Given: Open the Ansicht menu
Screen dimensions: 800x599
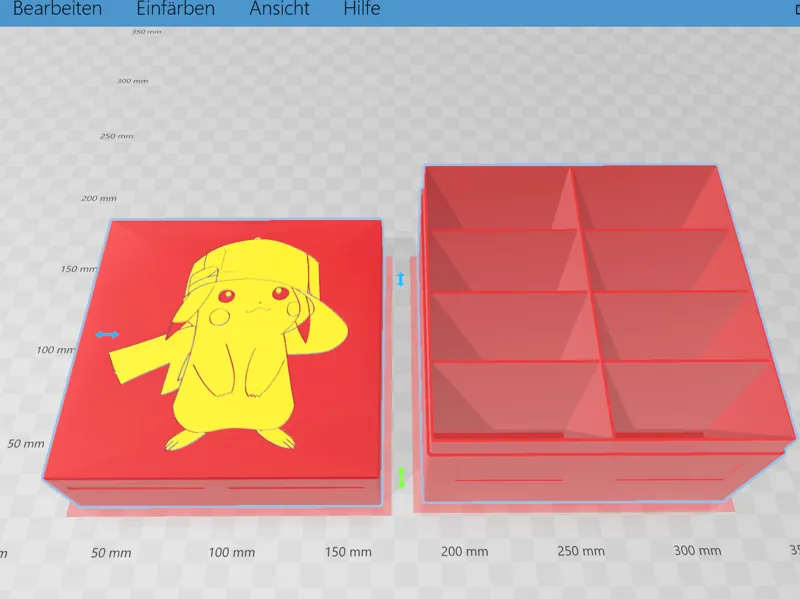Looking at the screenshot, I should click(279, 8).
